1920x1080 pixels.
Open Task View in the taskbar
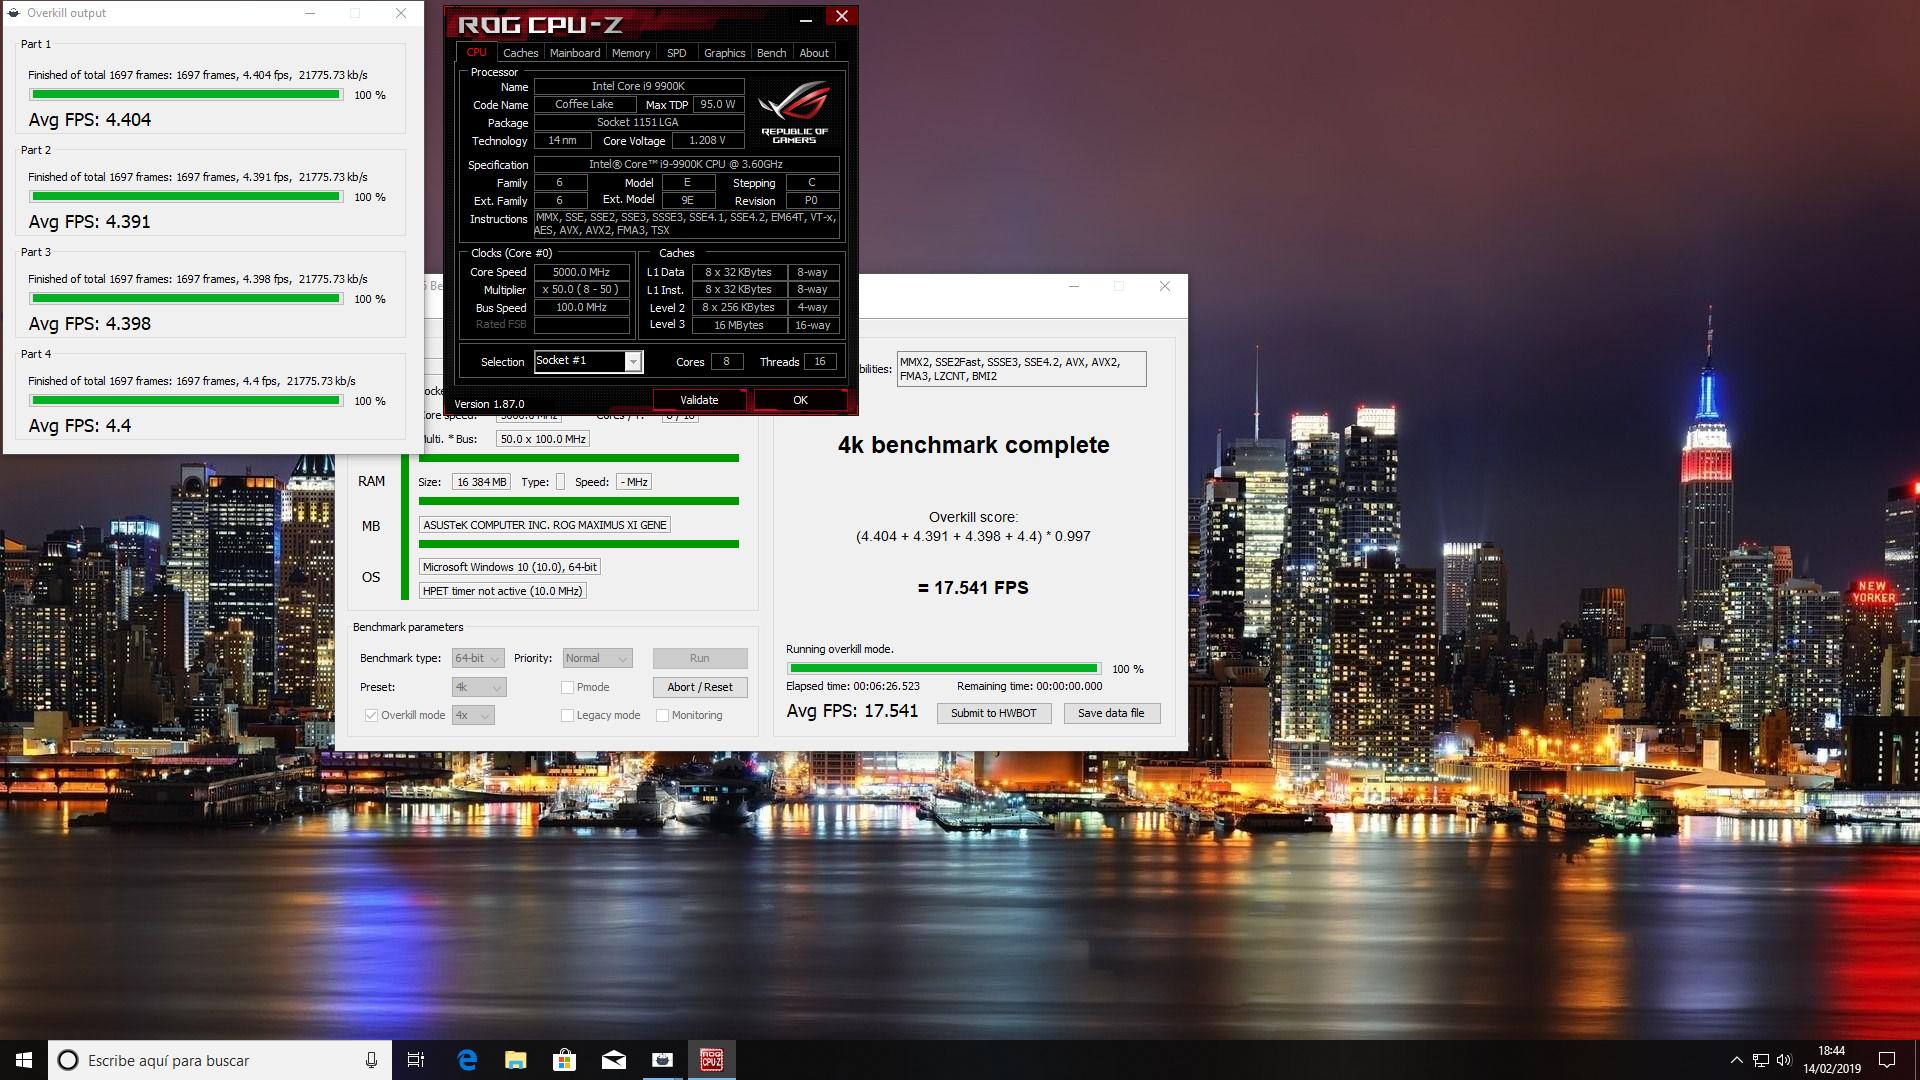pos(416,1060)
